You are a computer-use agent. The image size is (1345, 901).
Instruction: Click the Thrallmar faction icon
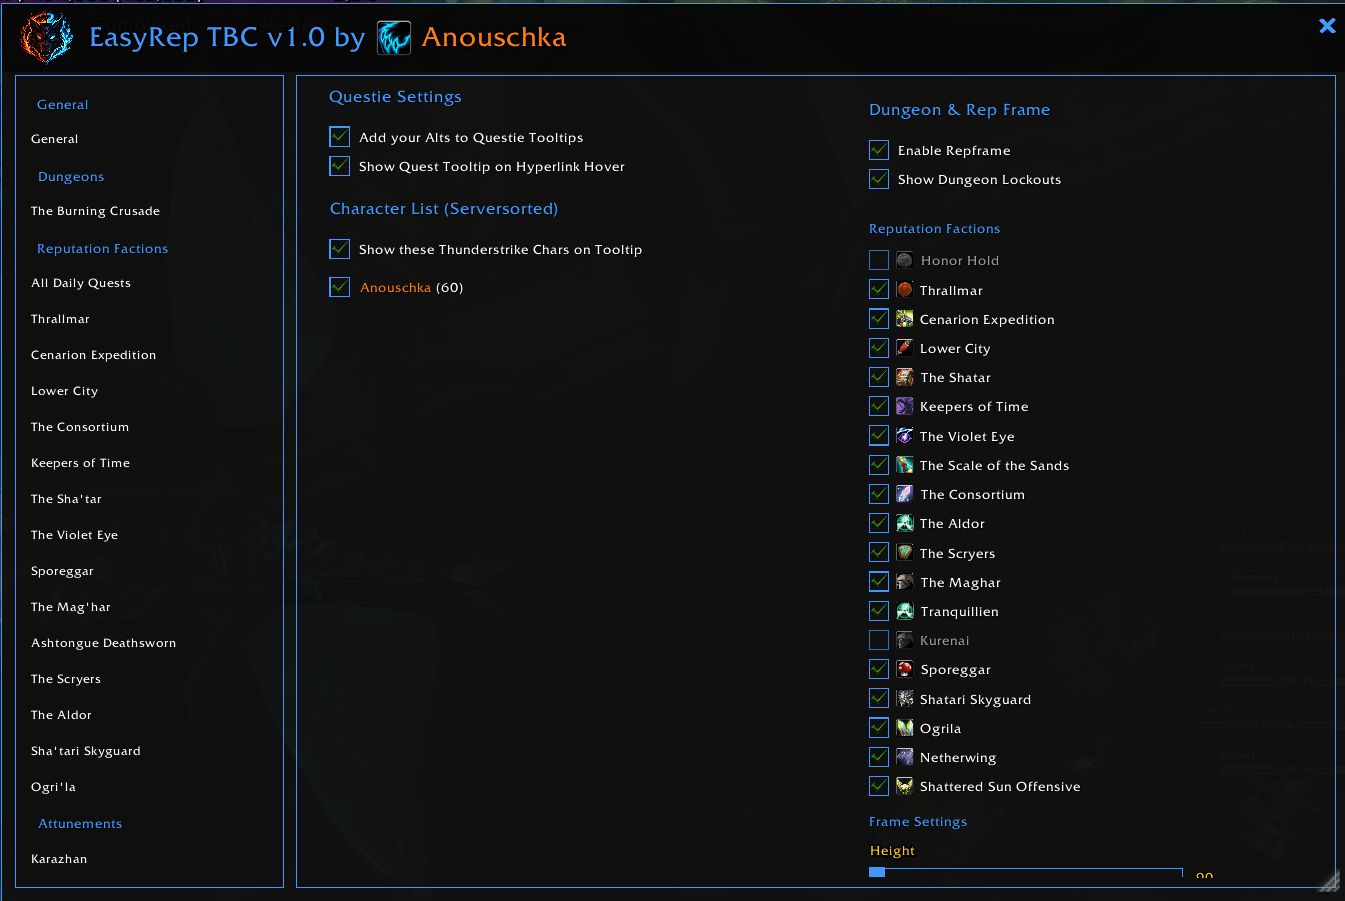[x=905, y=290]
